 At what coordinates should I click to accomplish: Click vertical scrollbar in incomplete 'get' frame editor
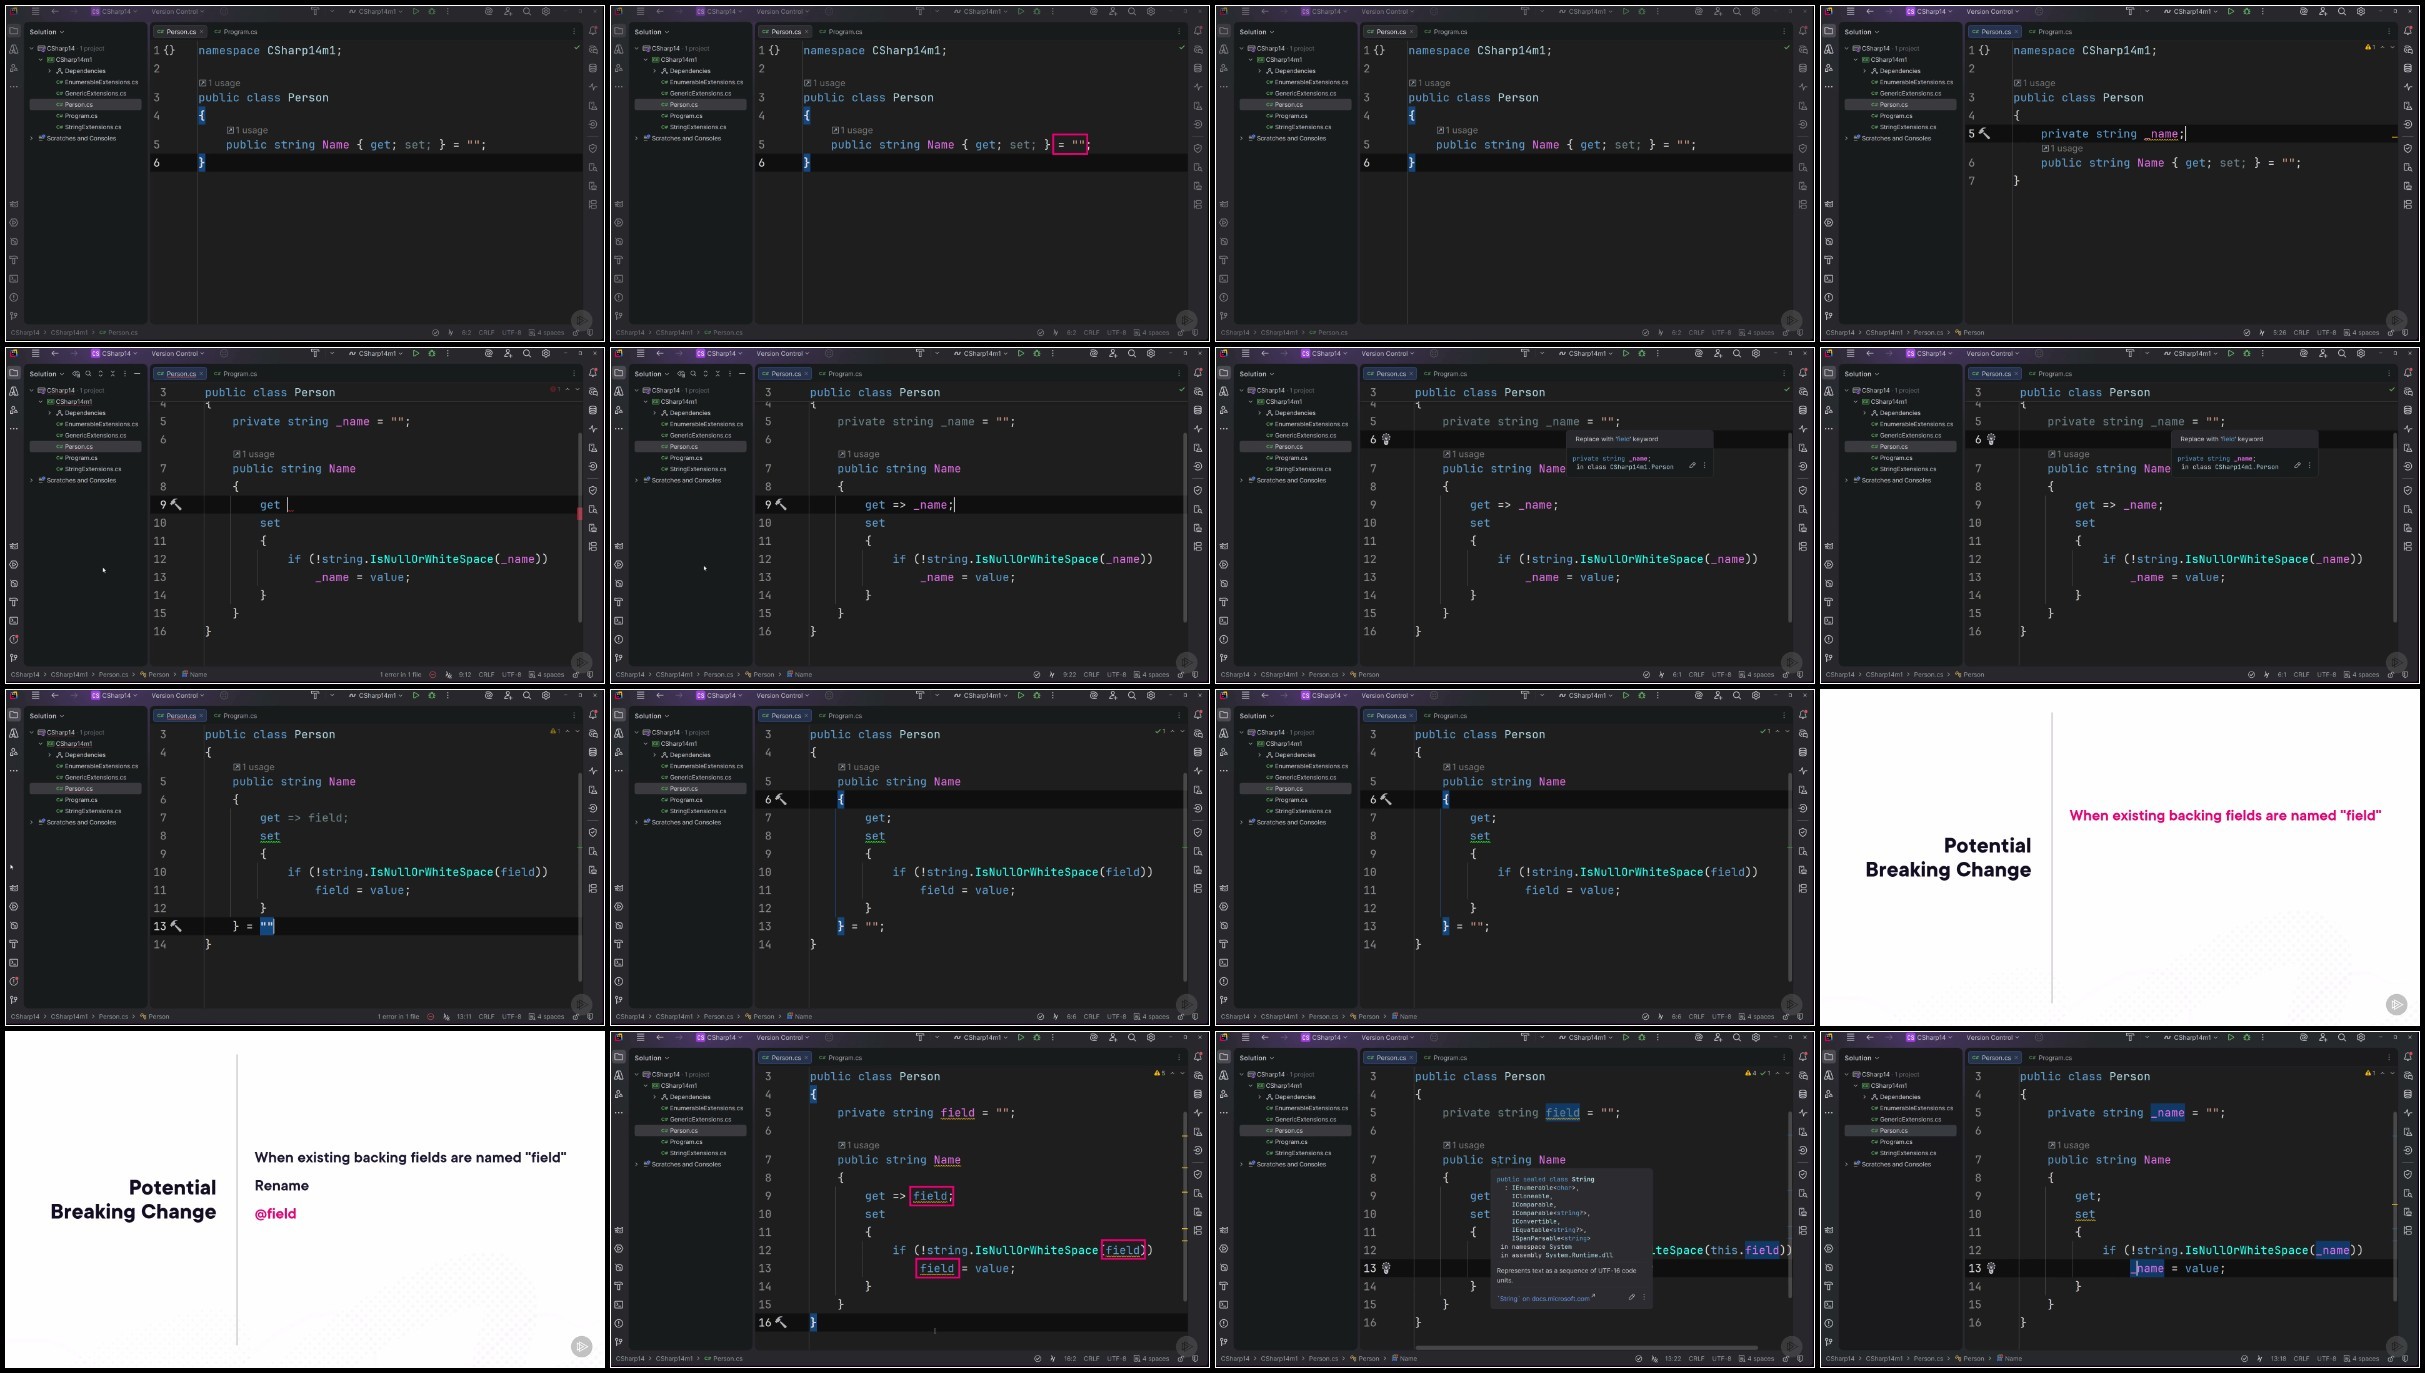pos(579,526)
